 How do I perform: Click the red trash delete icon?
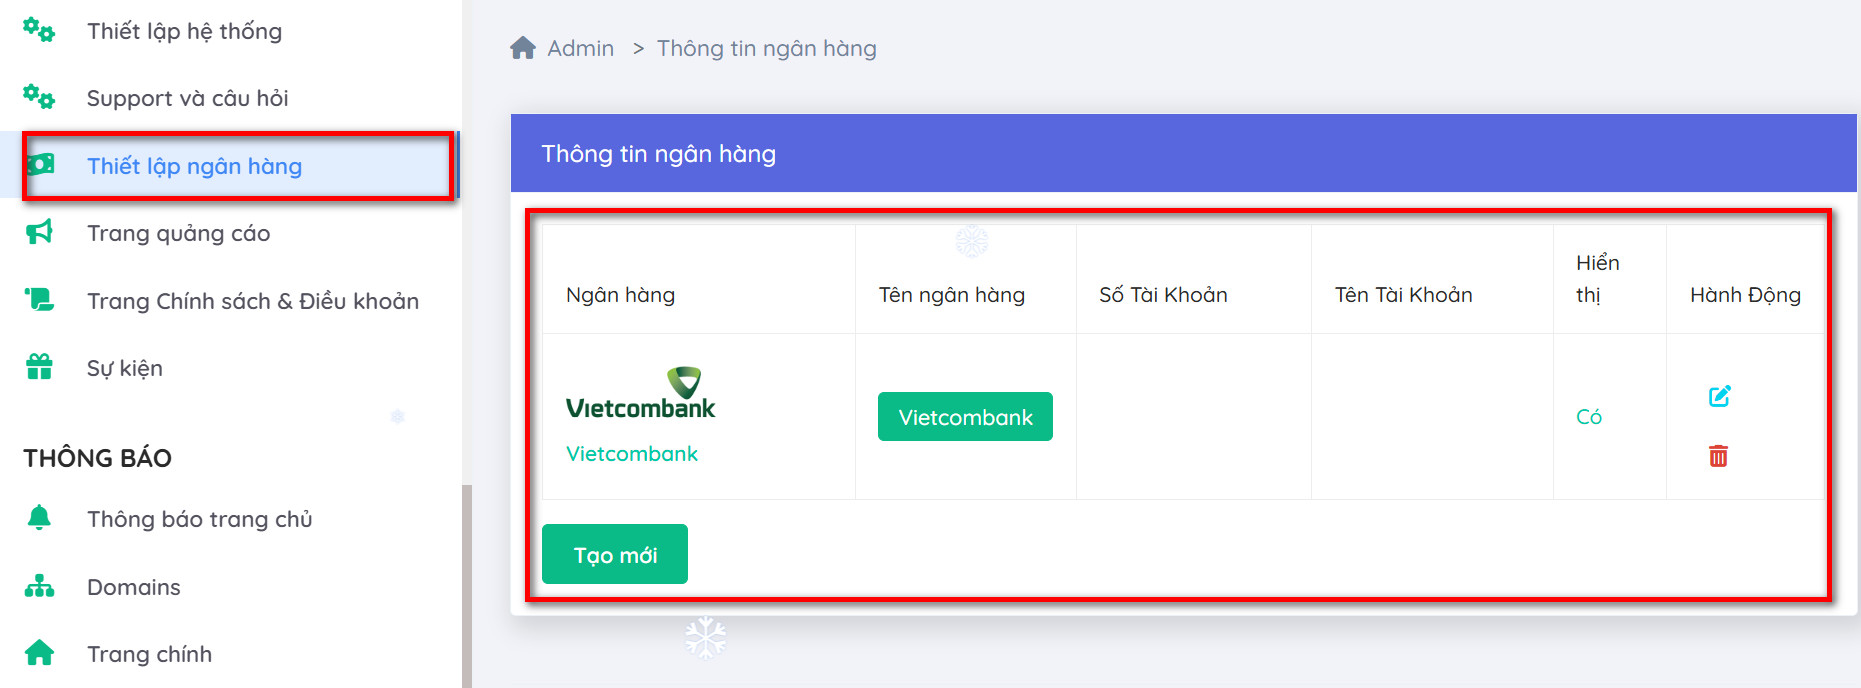(1718, 456)
